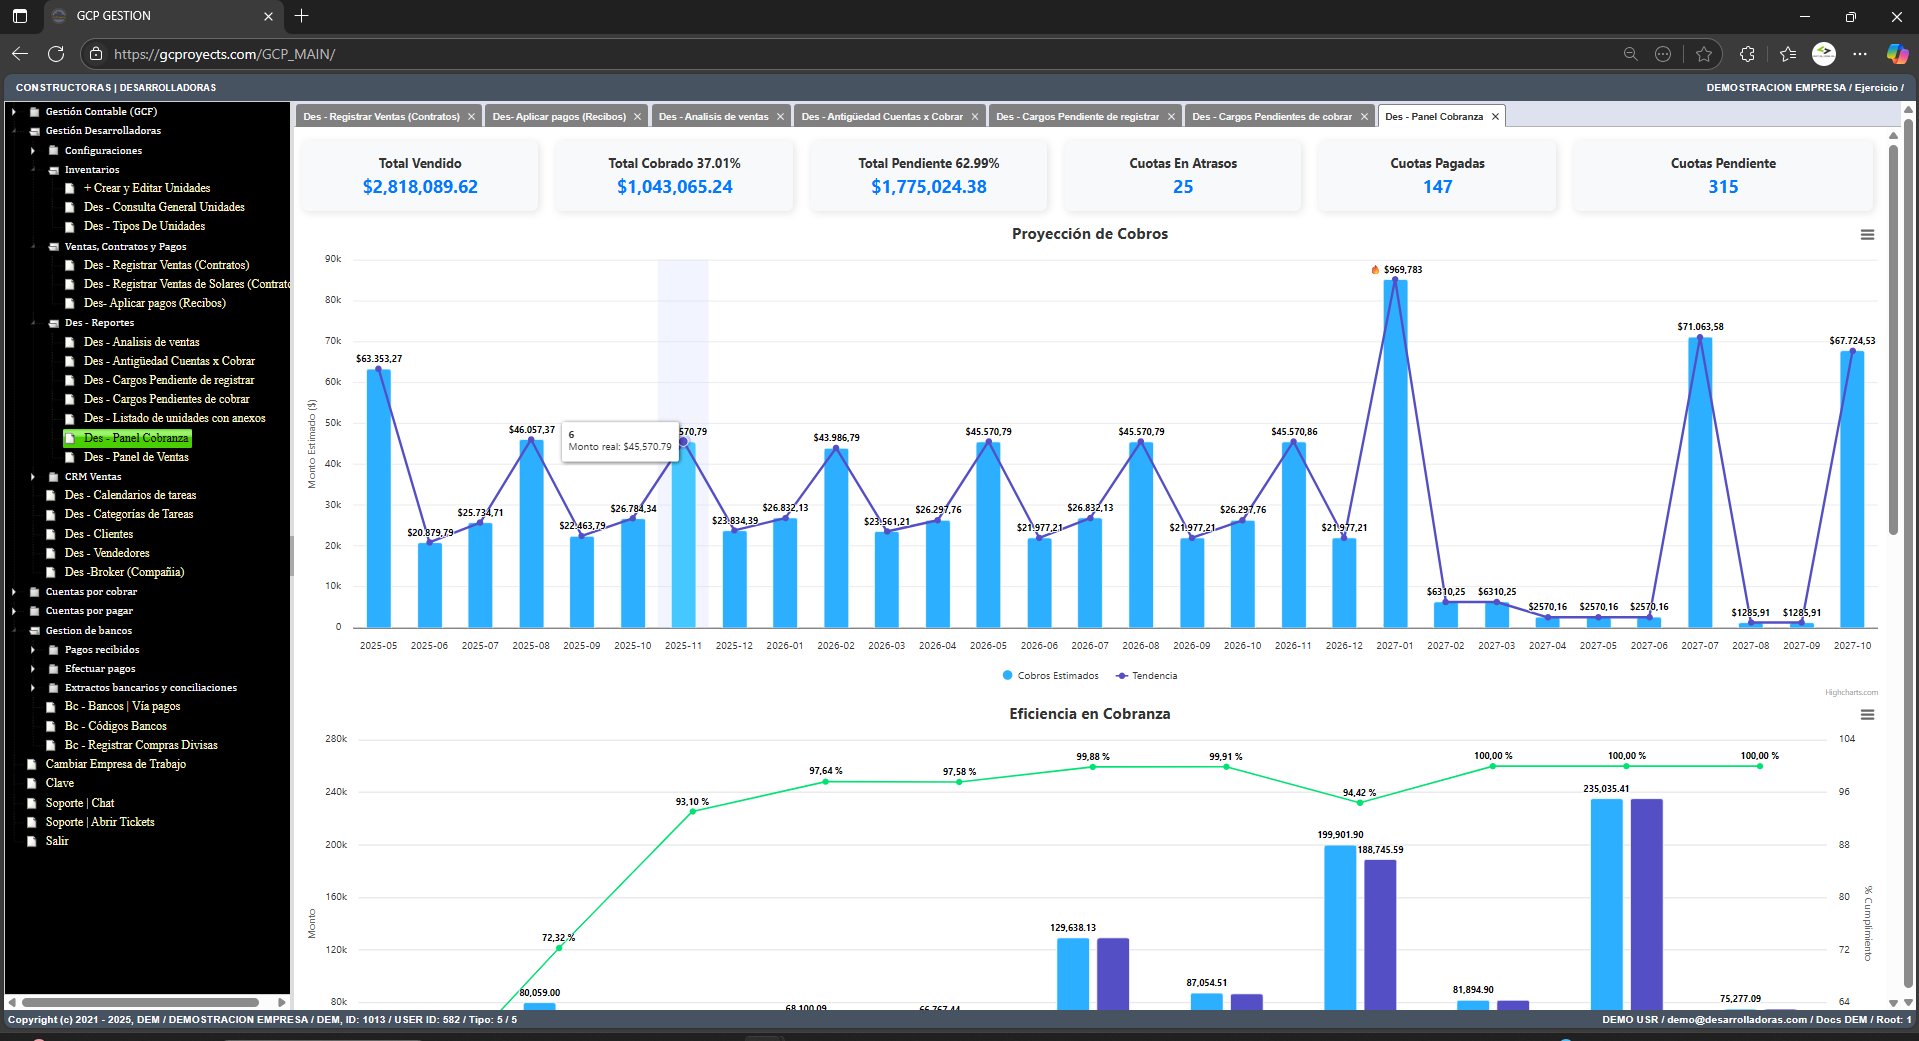Open Proyección de Cobros chart hamburger menu
This screenshot has width=1919, height=1041.
pos(1866,235)
